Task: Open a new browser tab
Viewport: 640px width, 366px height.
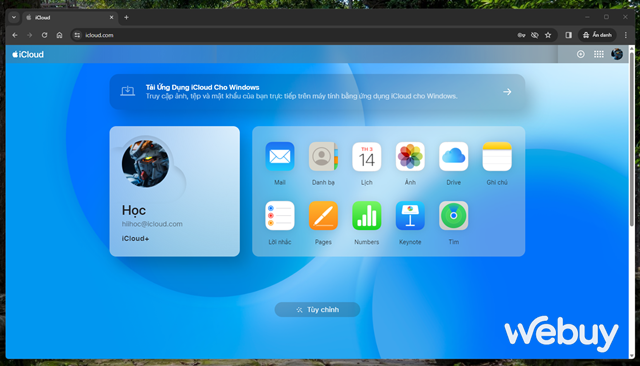Action: click(x=126, y=18)
